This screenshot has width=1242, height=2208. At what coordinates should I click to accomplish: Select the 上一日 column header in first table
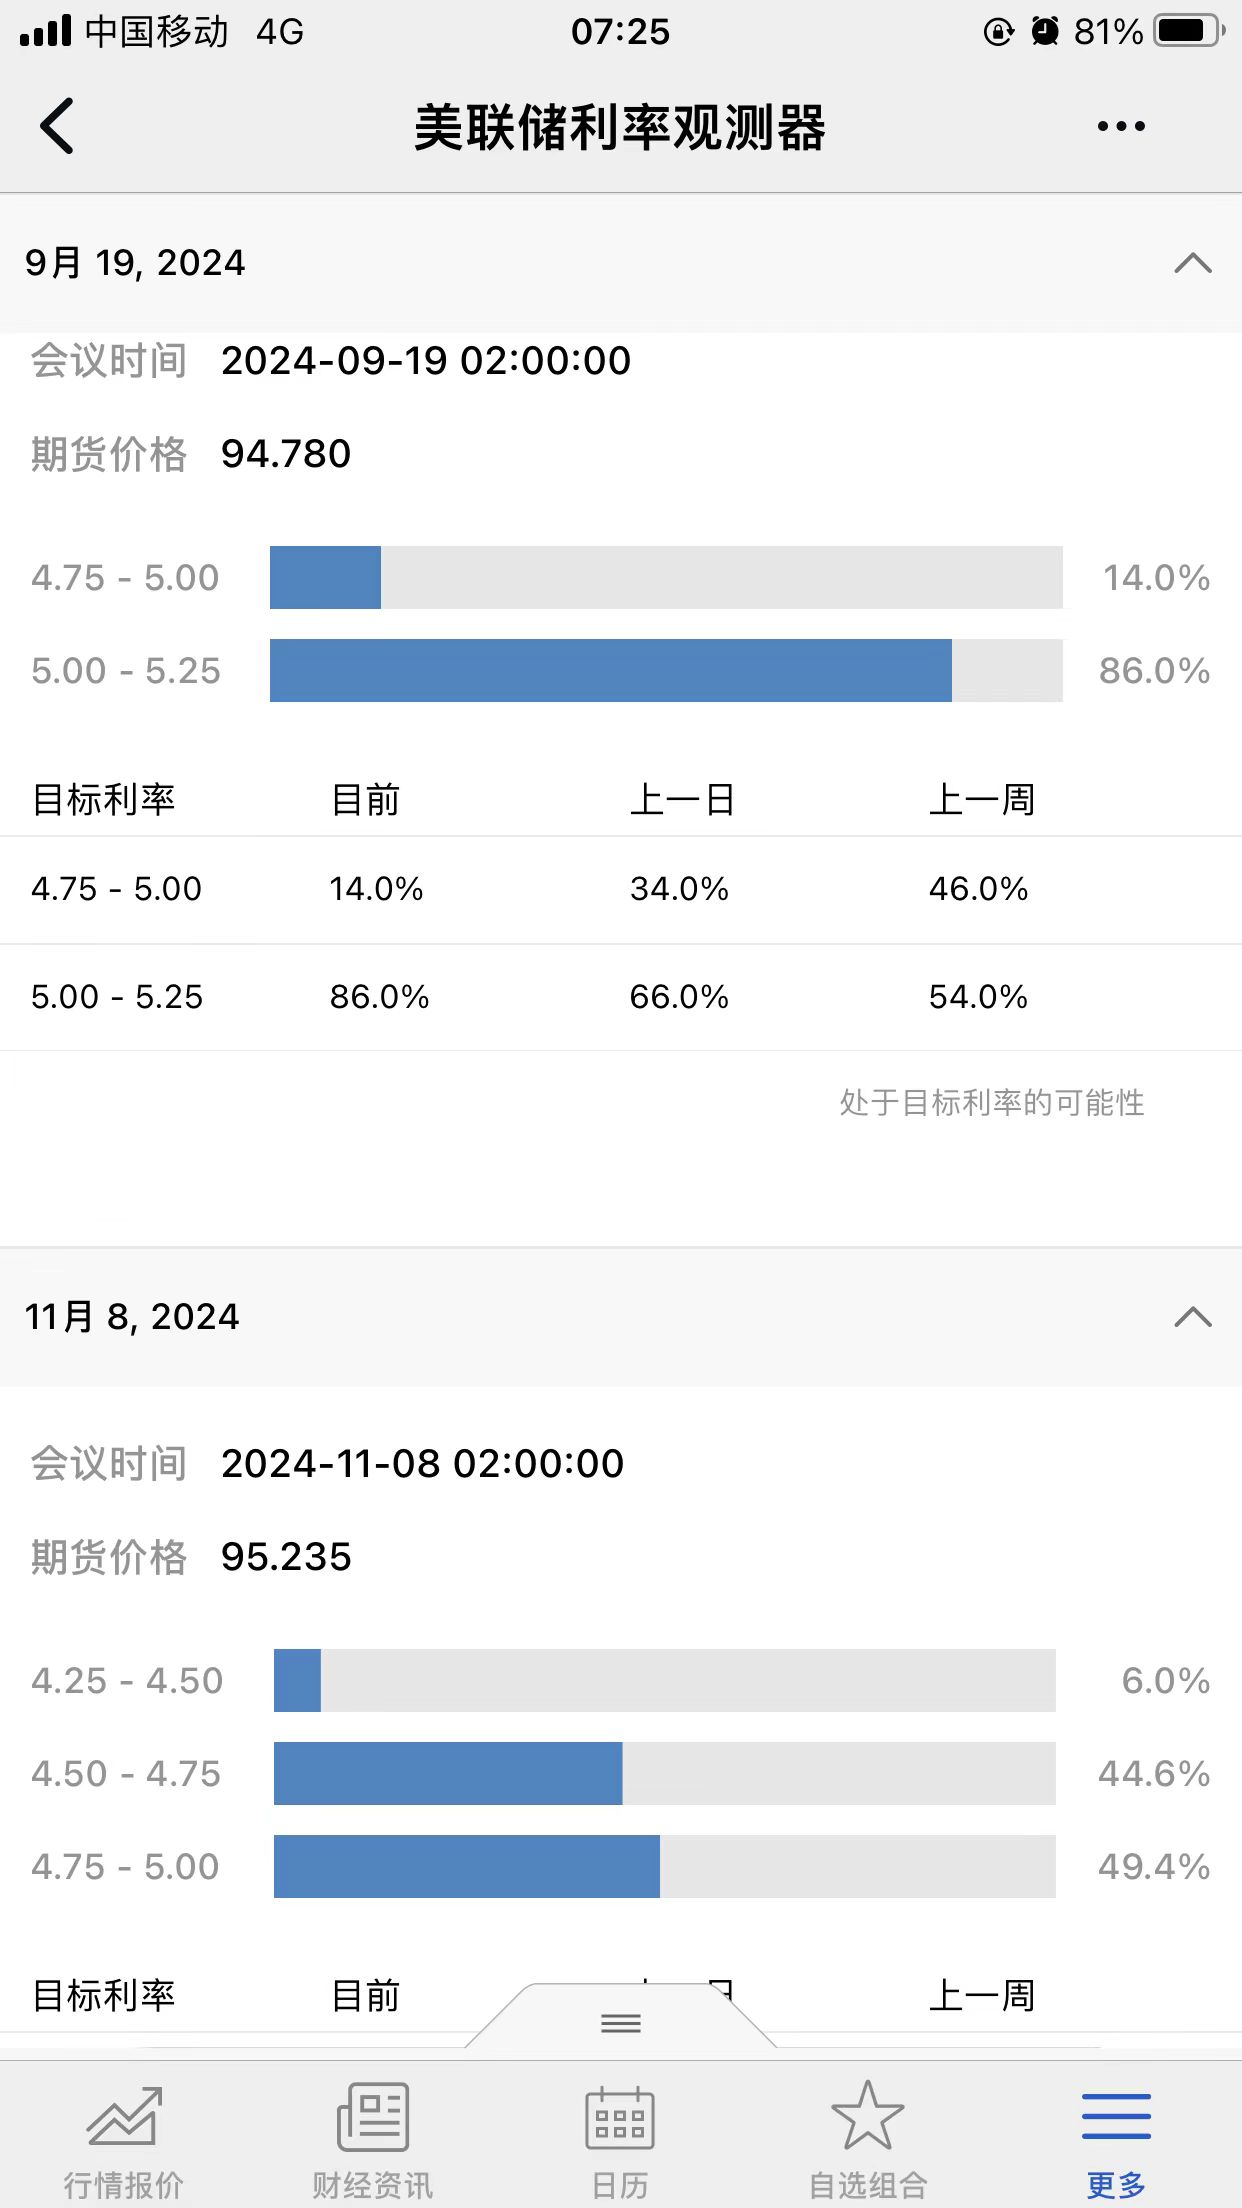tap(682, 800)
